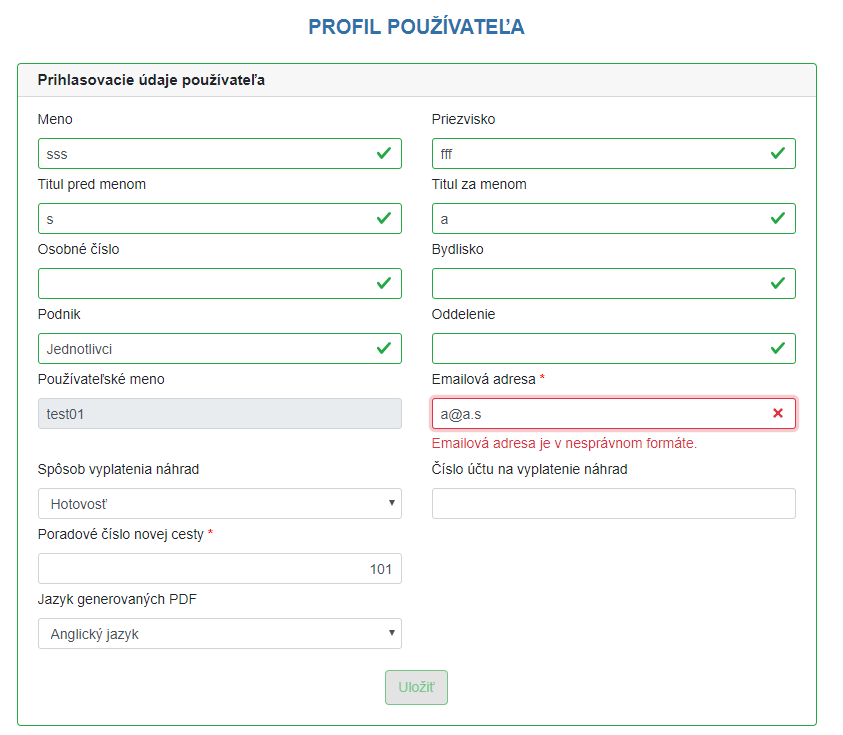Click checkmark icon in Oddelenie field
Image resolution: width=843 pixels, height=735 pixels.
(x=778, y=349)
